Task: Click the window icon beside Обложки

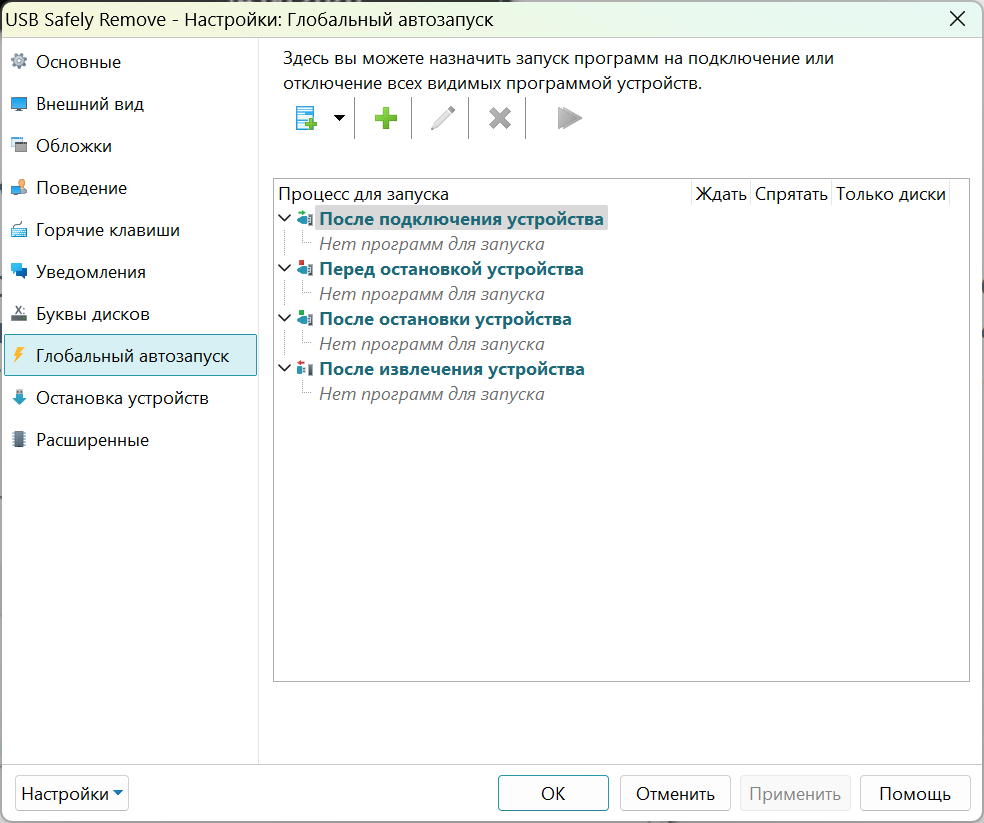Action: click(x=19, y=145)
